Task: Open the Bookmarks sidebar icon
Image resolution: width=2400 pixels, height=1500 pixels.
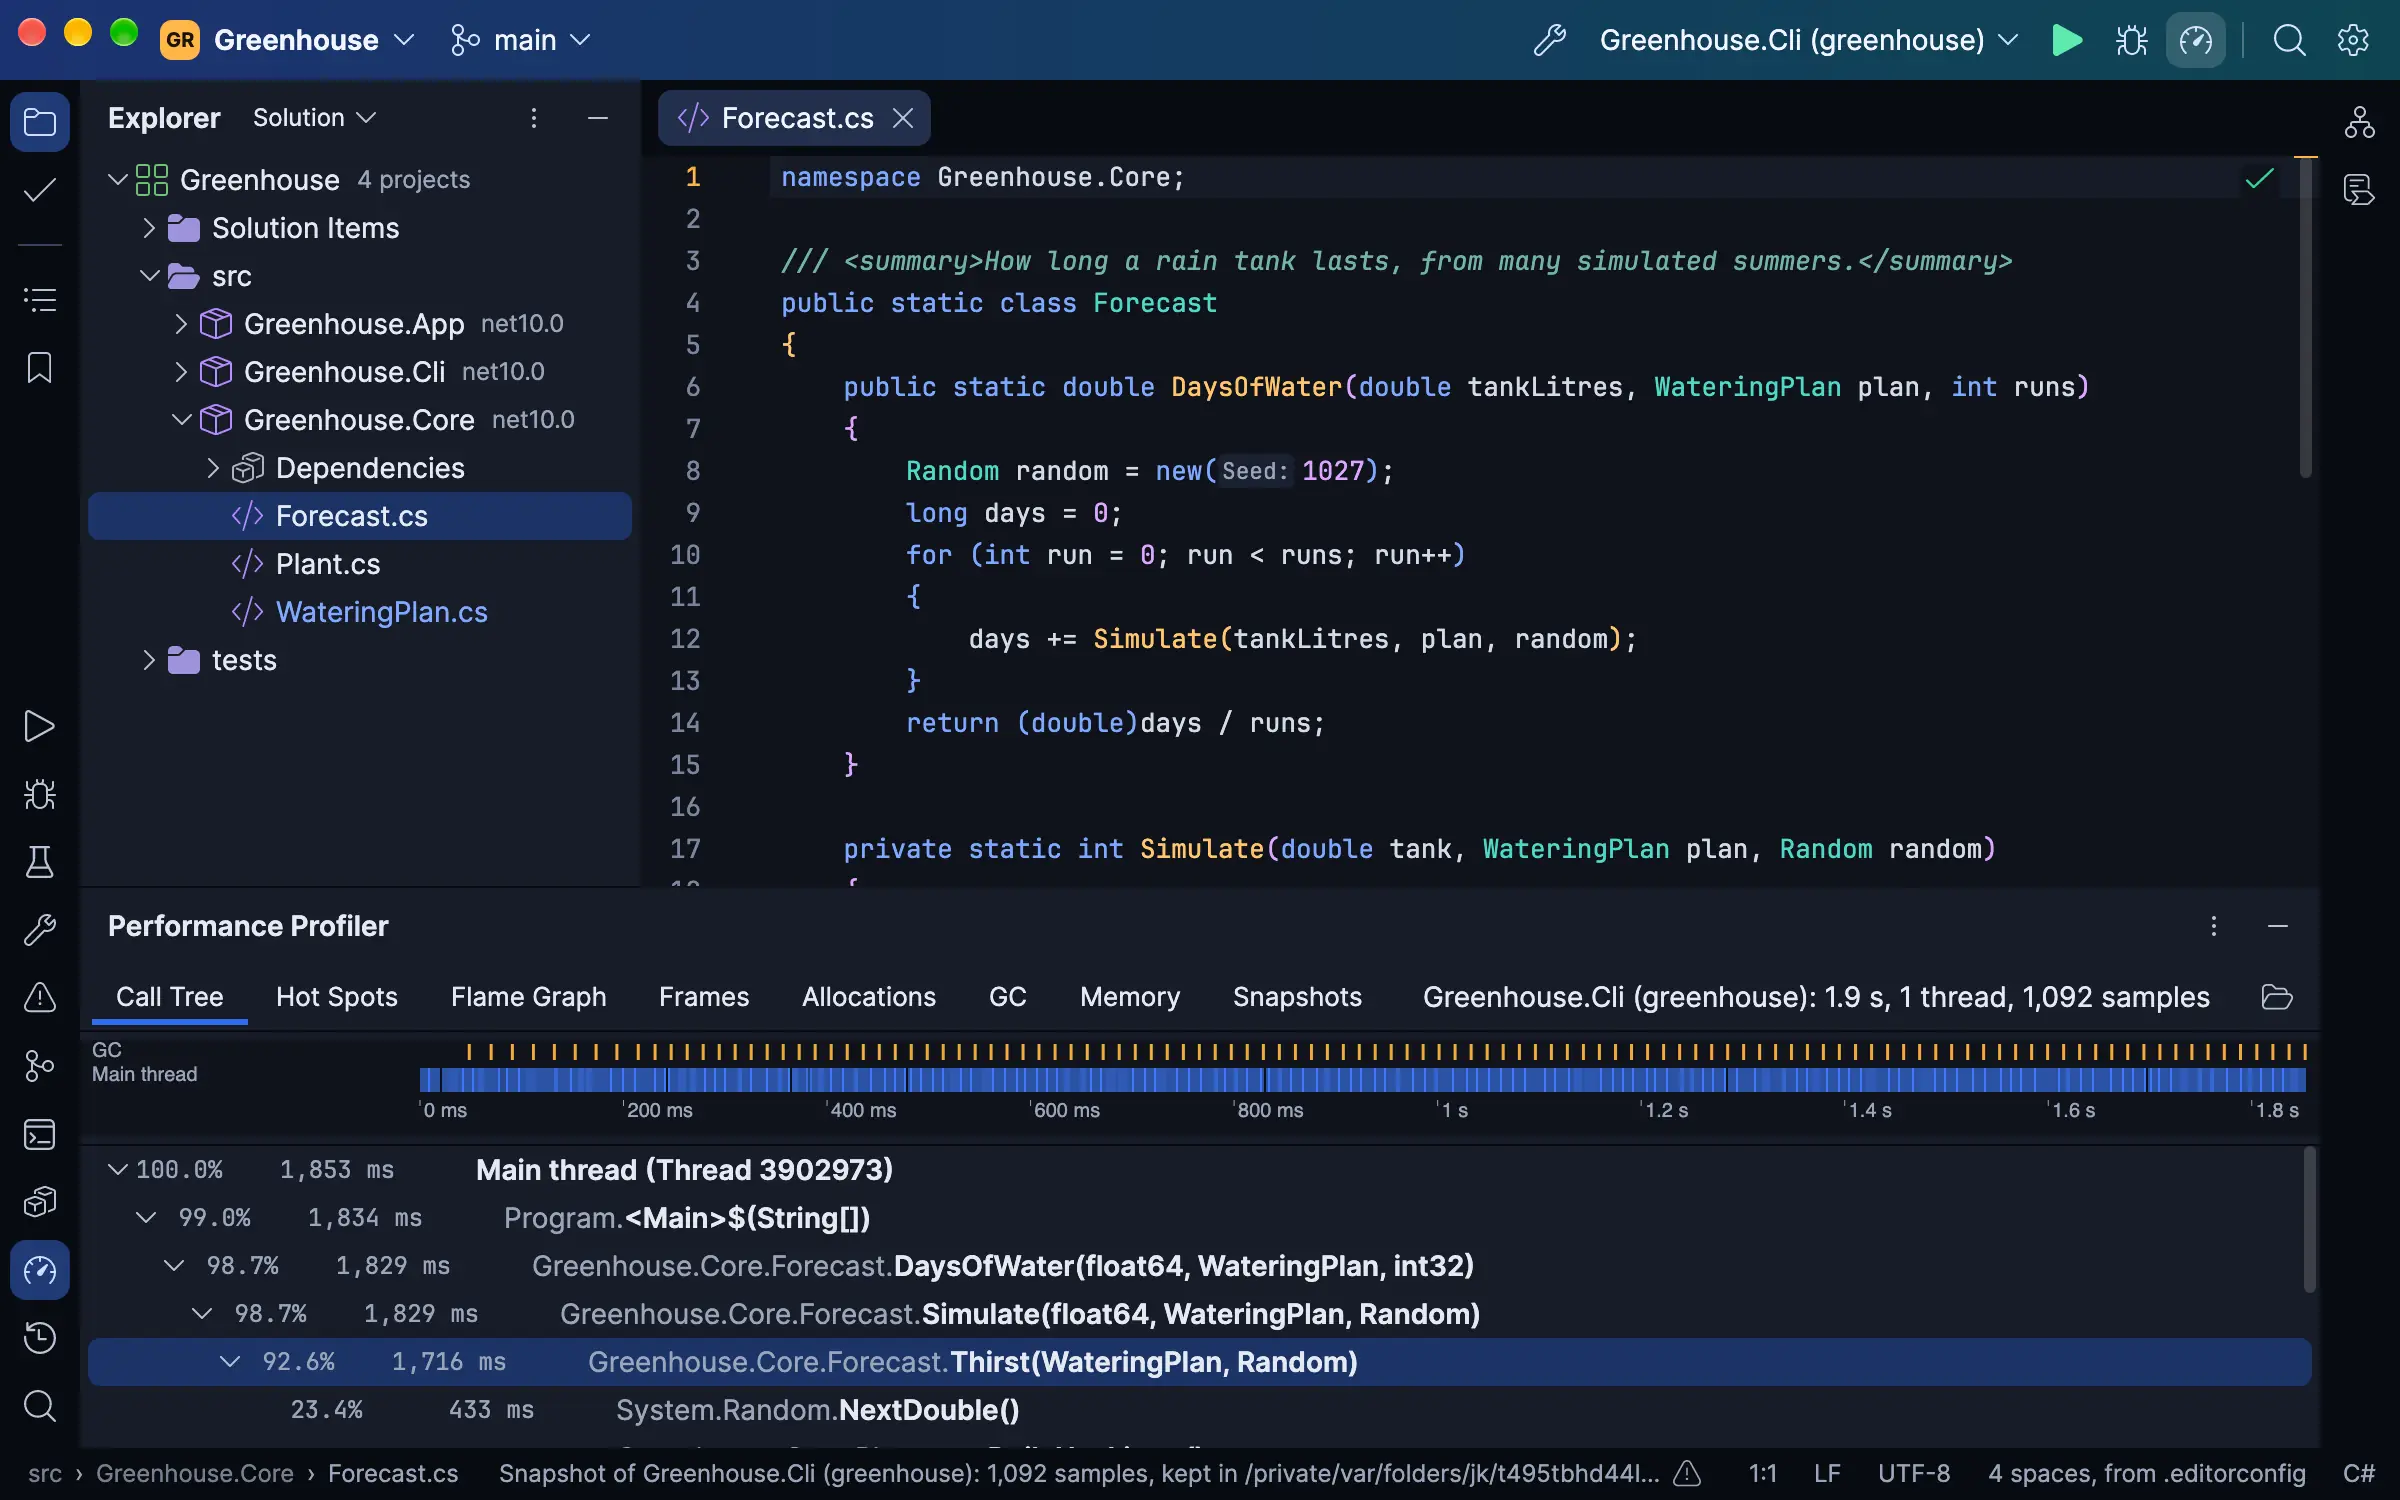Action: (x=40, y=367)
